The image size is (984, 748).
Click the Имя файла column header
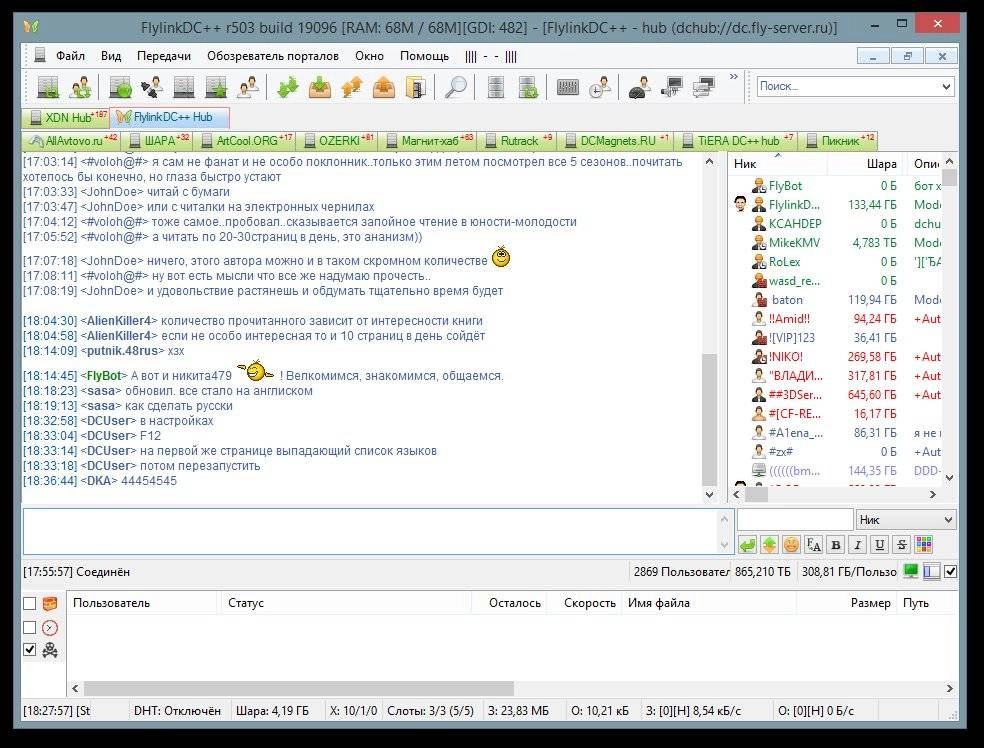click(x=709, y=602)
